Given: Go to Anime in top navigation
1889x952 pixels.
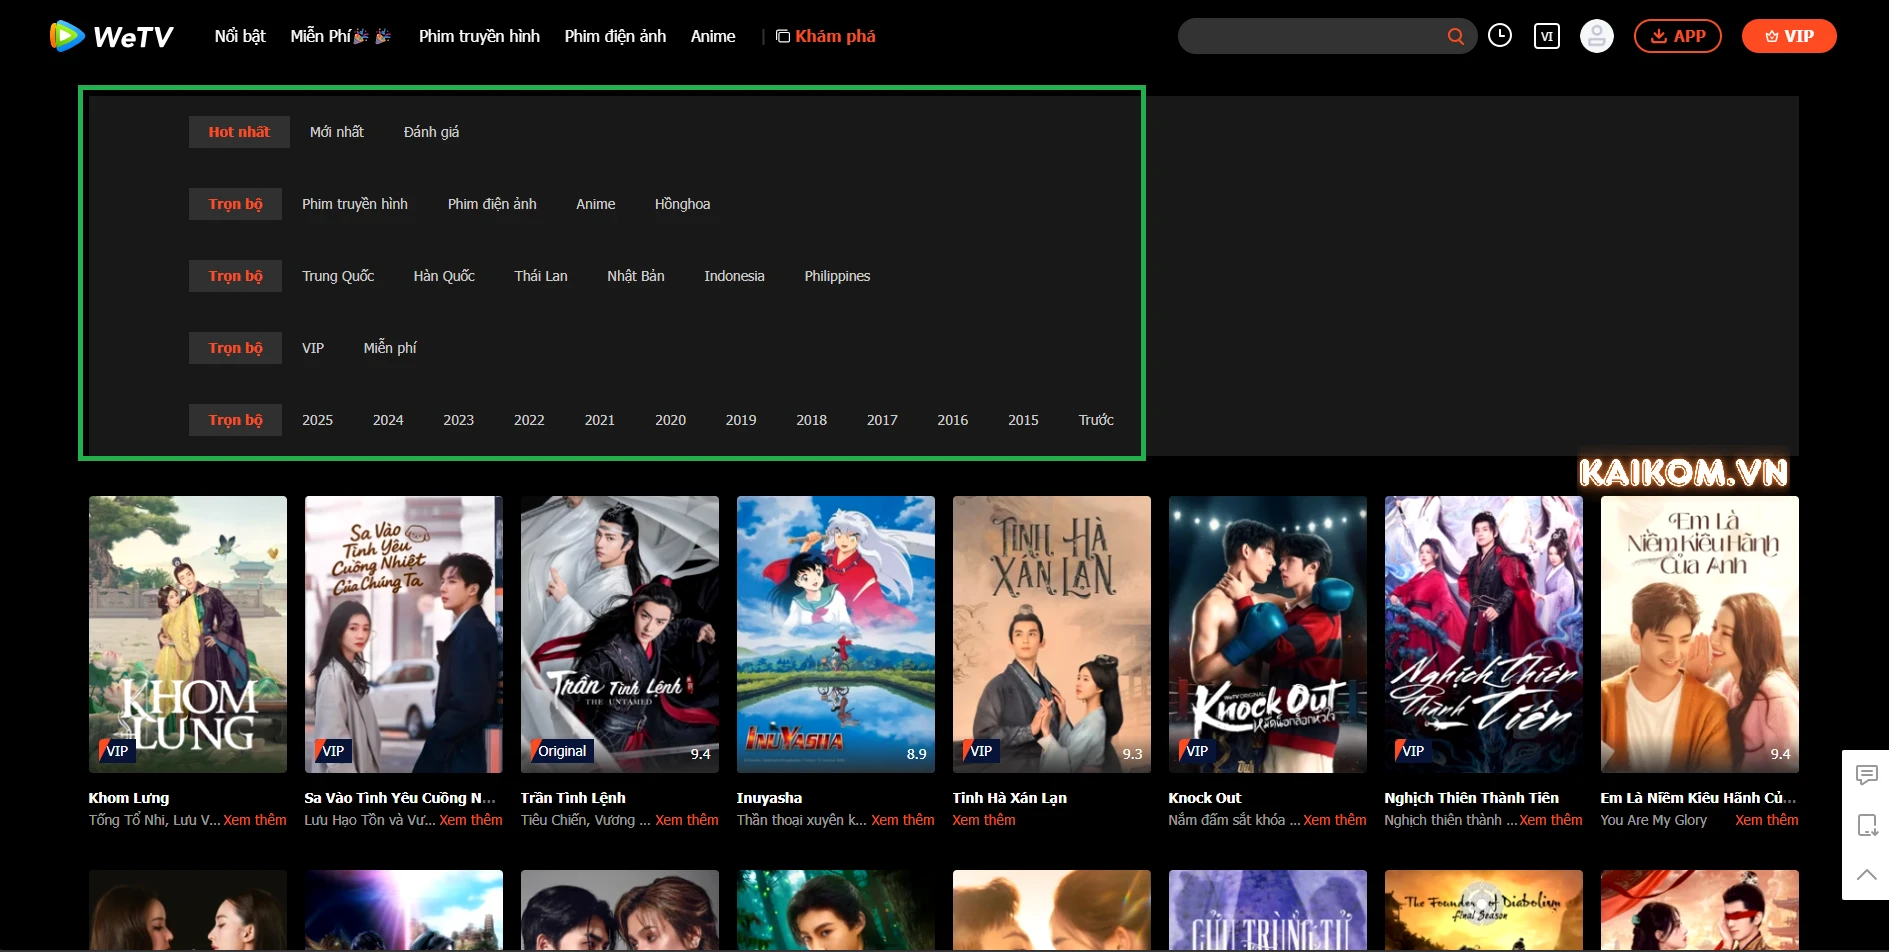Looking at the screenshot, I should pyautogui.click(x=712, y=37).
